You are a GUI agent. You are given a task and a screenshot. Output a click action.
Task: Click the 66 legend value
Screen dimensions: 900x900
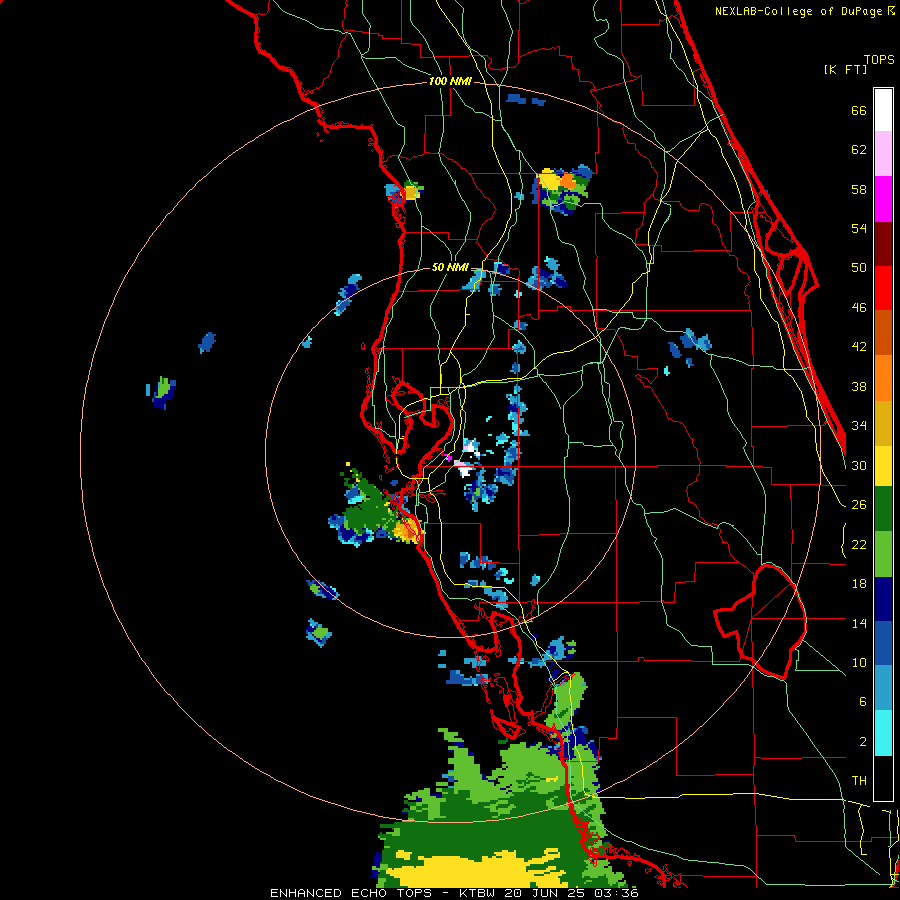pos(859,110)
